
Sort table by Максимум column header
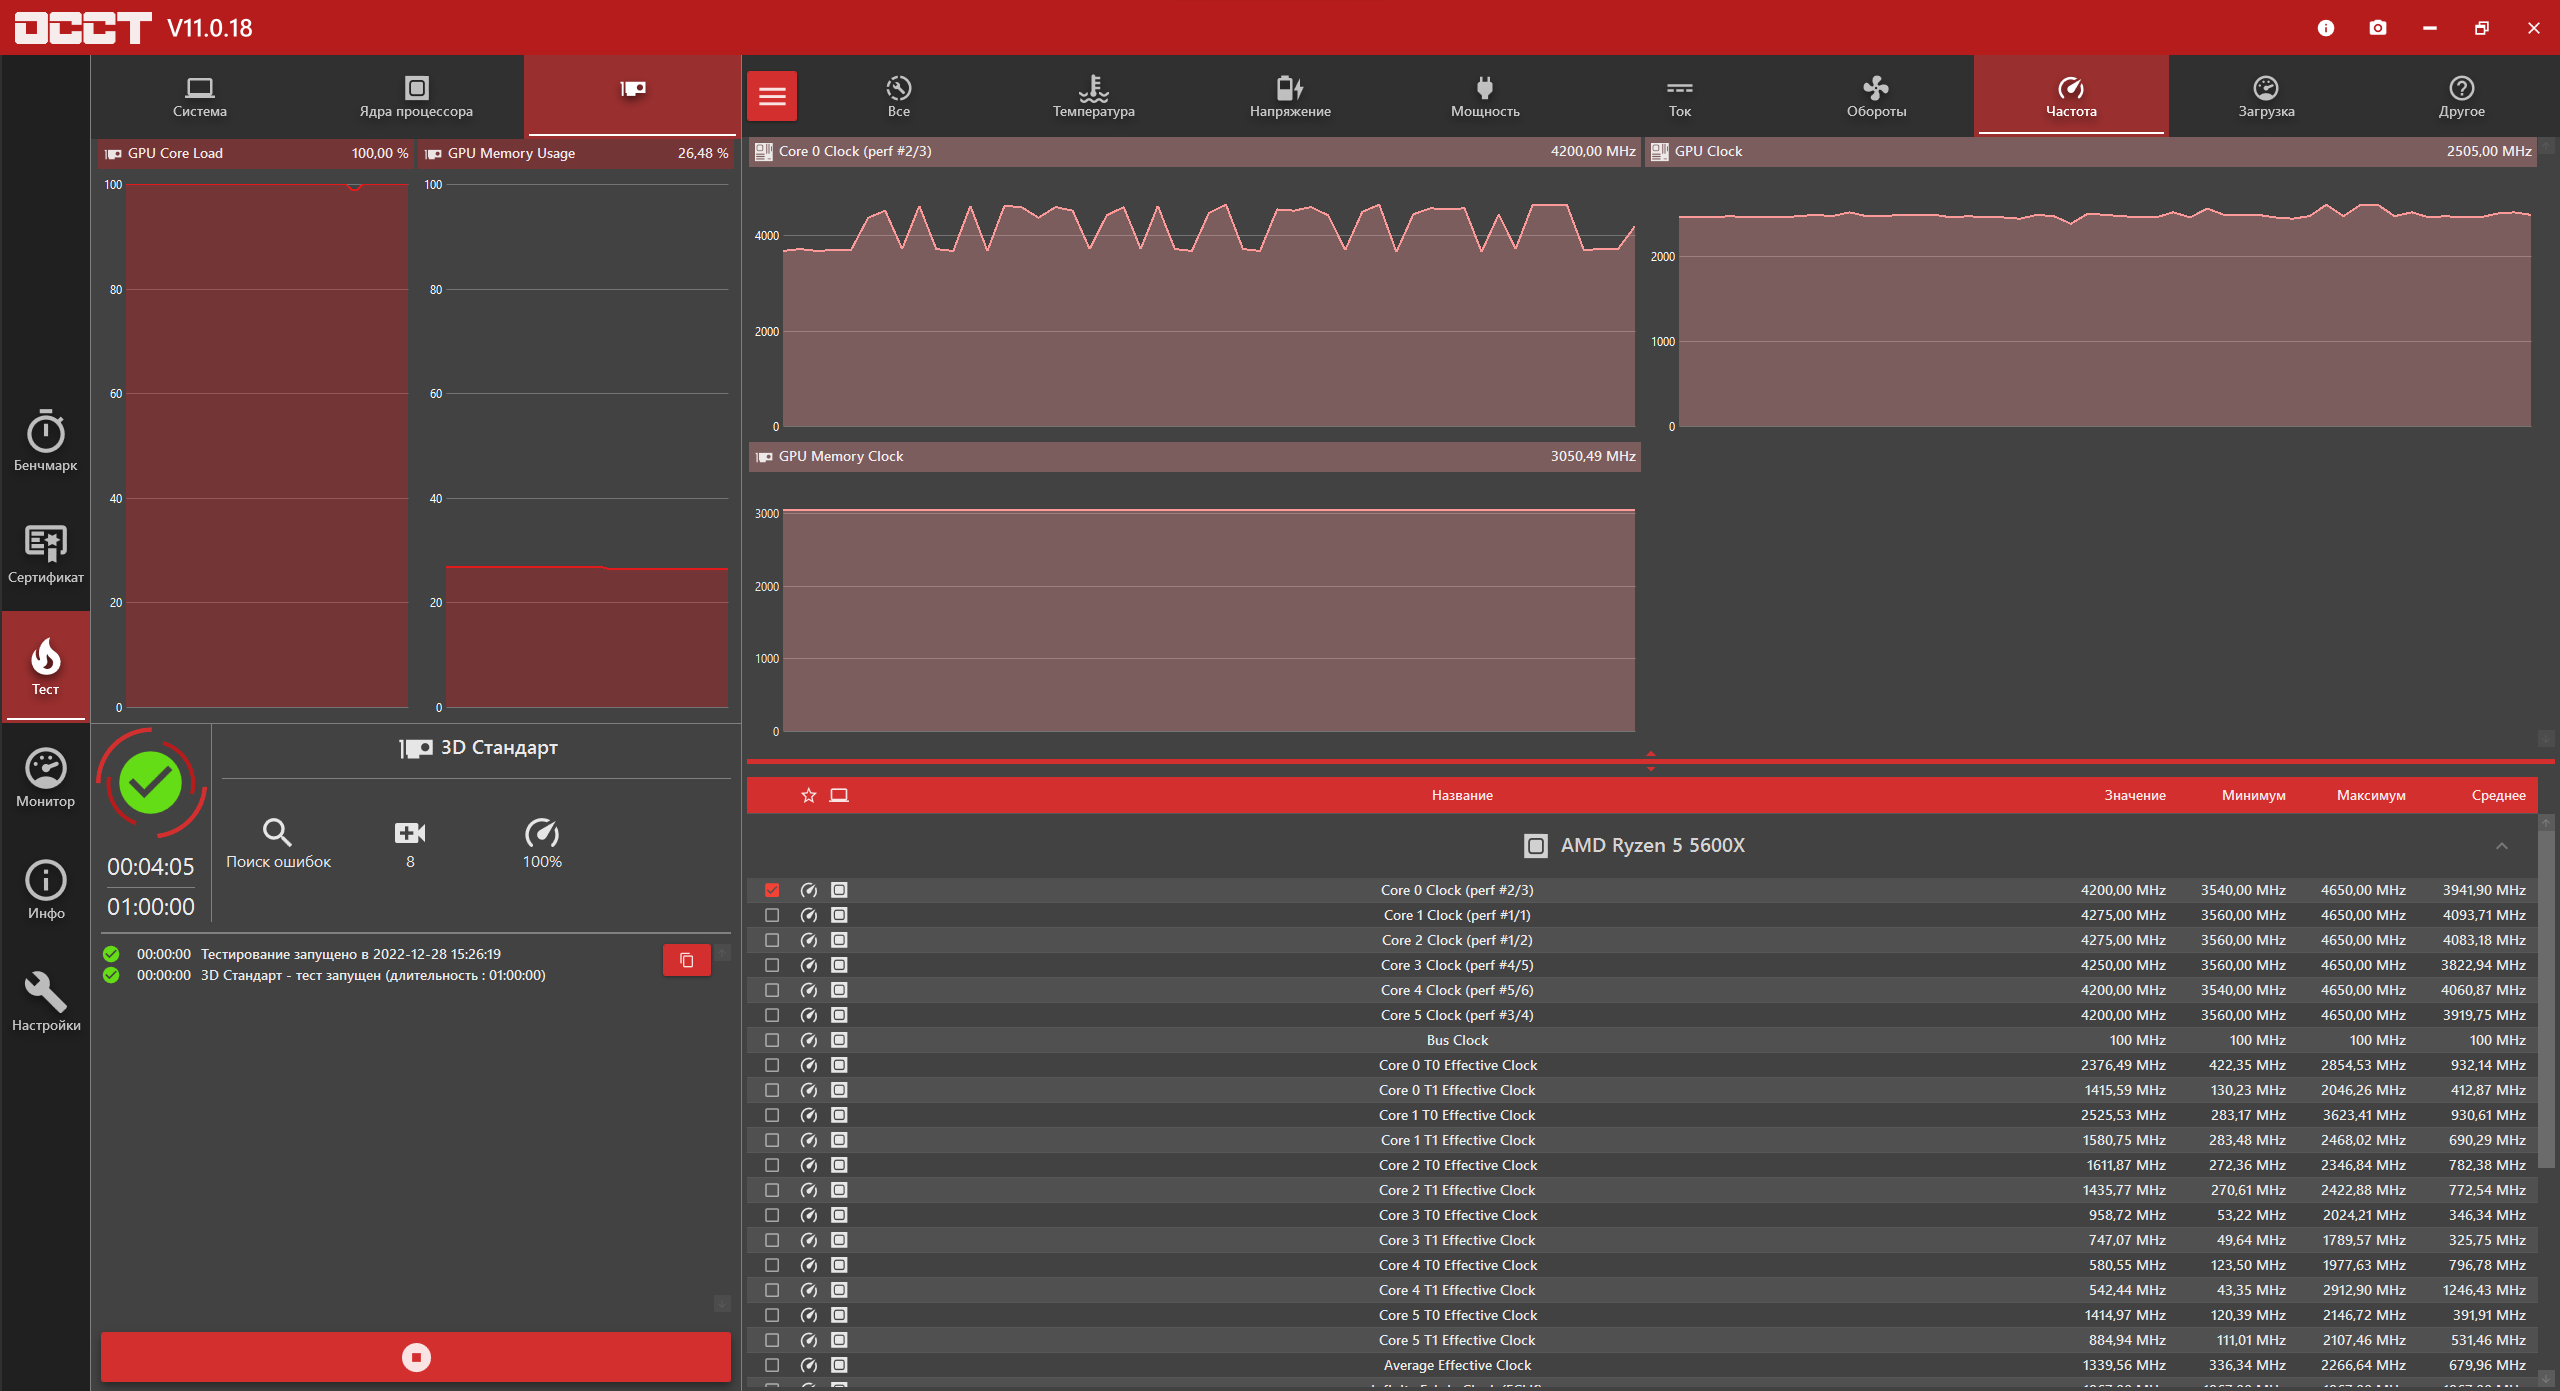coord(2370,795)
